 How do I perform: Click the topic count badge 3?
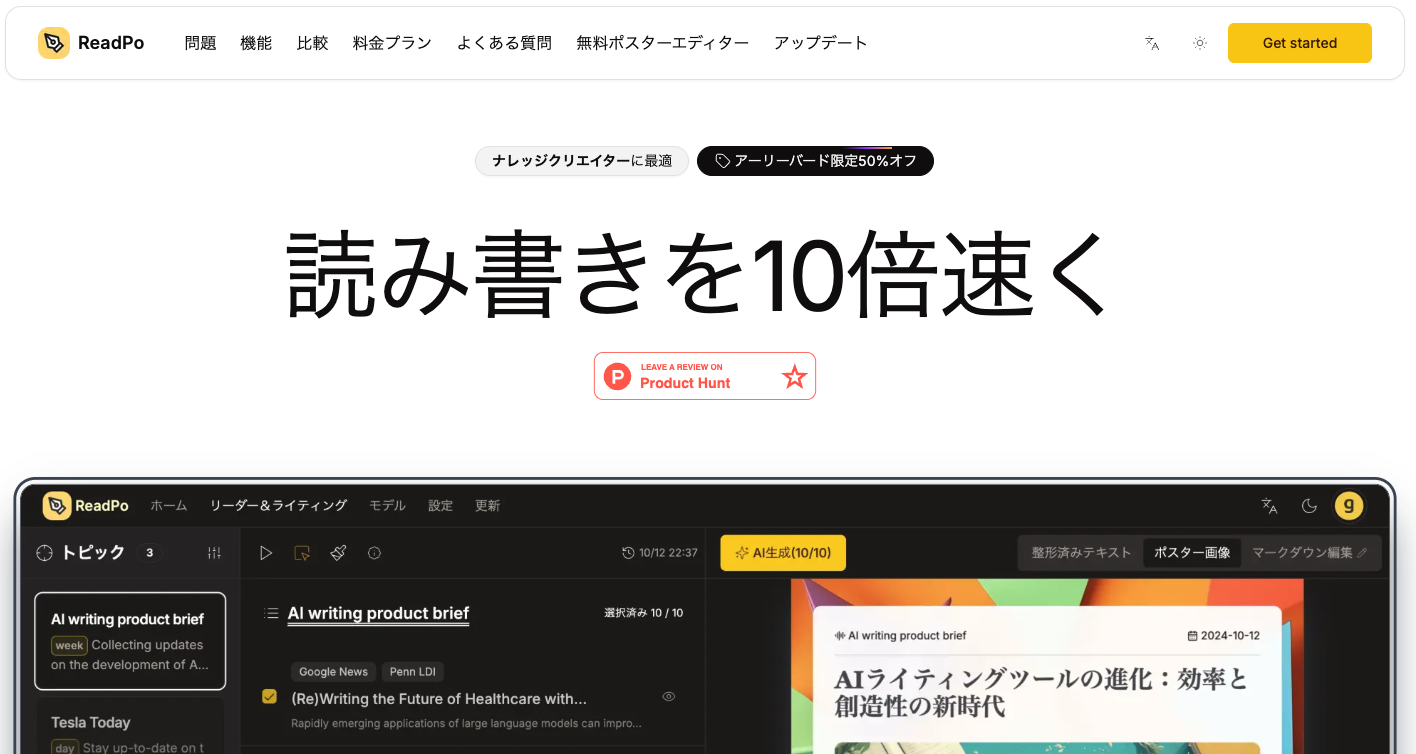click(149, 553)
